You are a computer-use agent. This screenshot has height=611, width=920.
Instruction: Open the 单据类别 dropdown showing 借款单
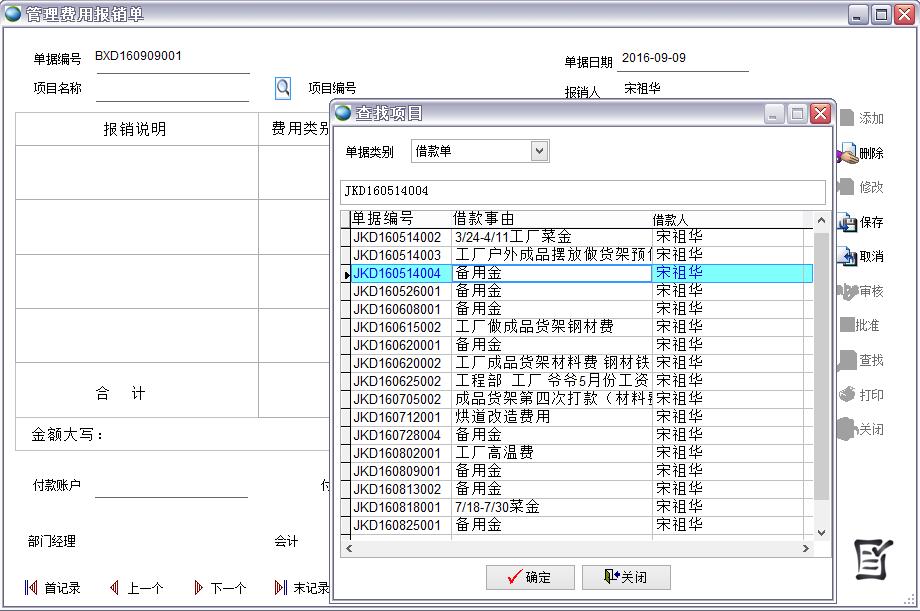coord(538,150)
